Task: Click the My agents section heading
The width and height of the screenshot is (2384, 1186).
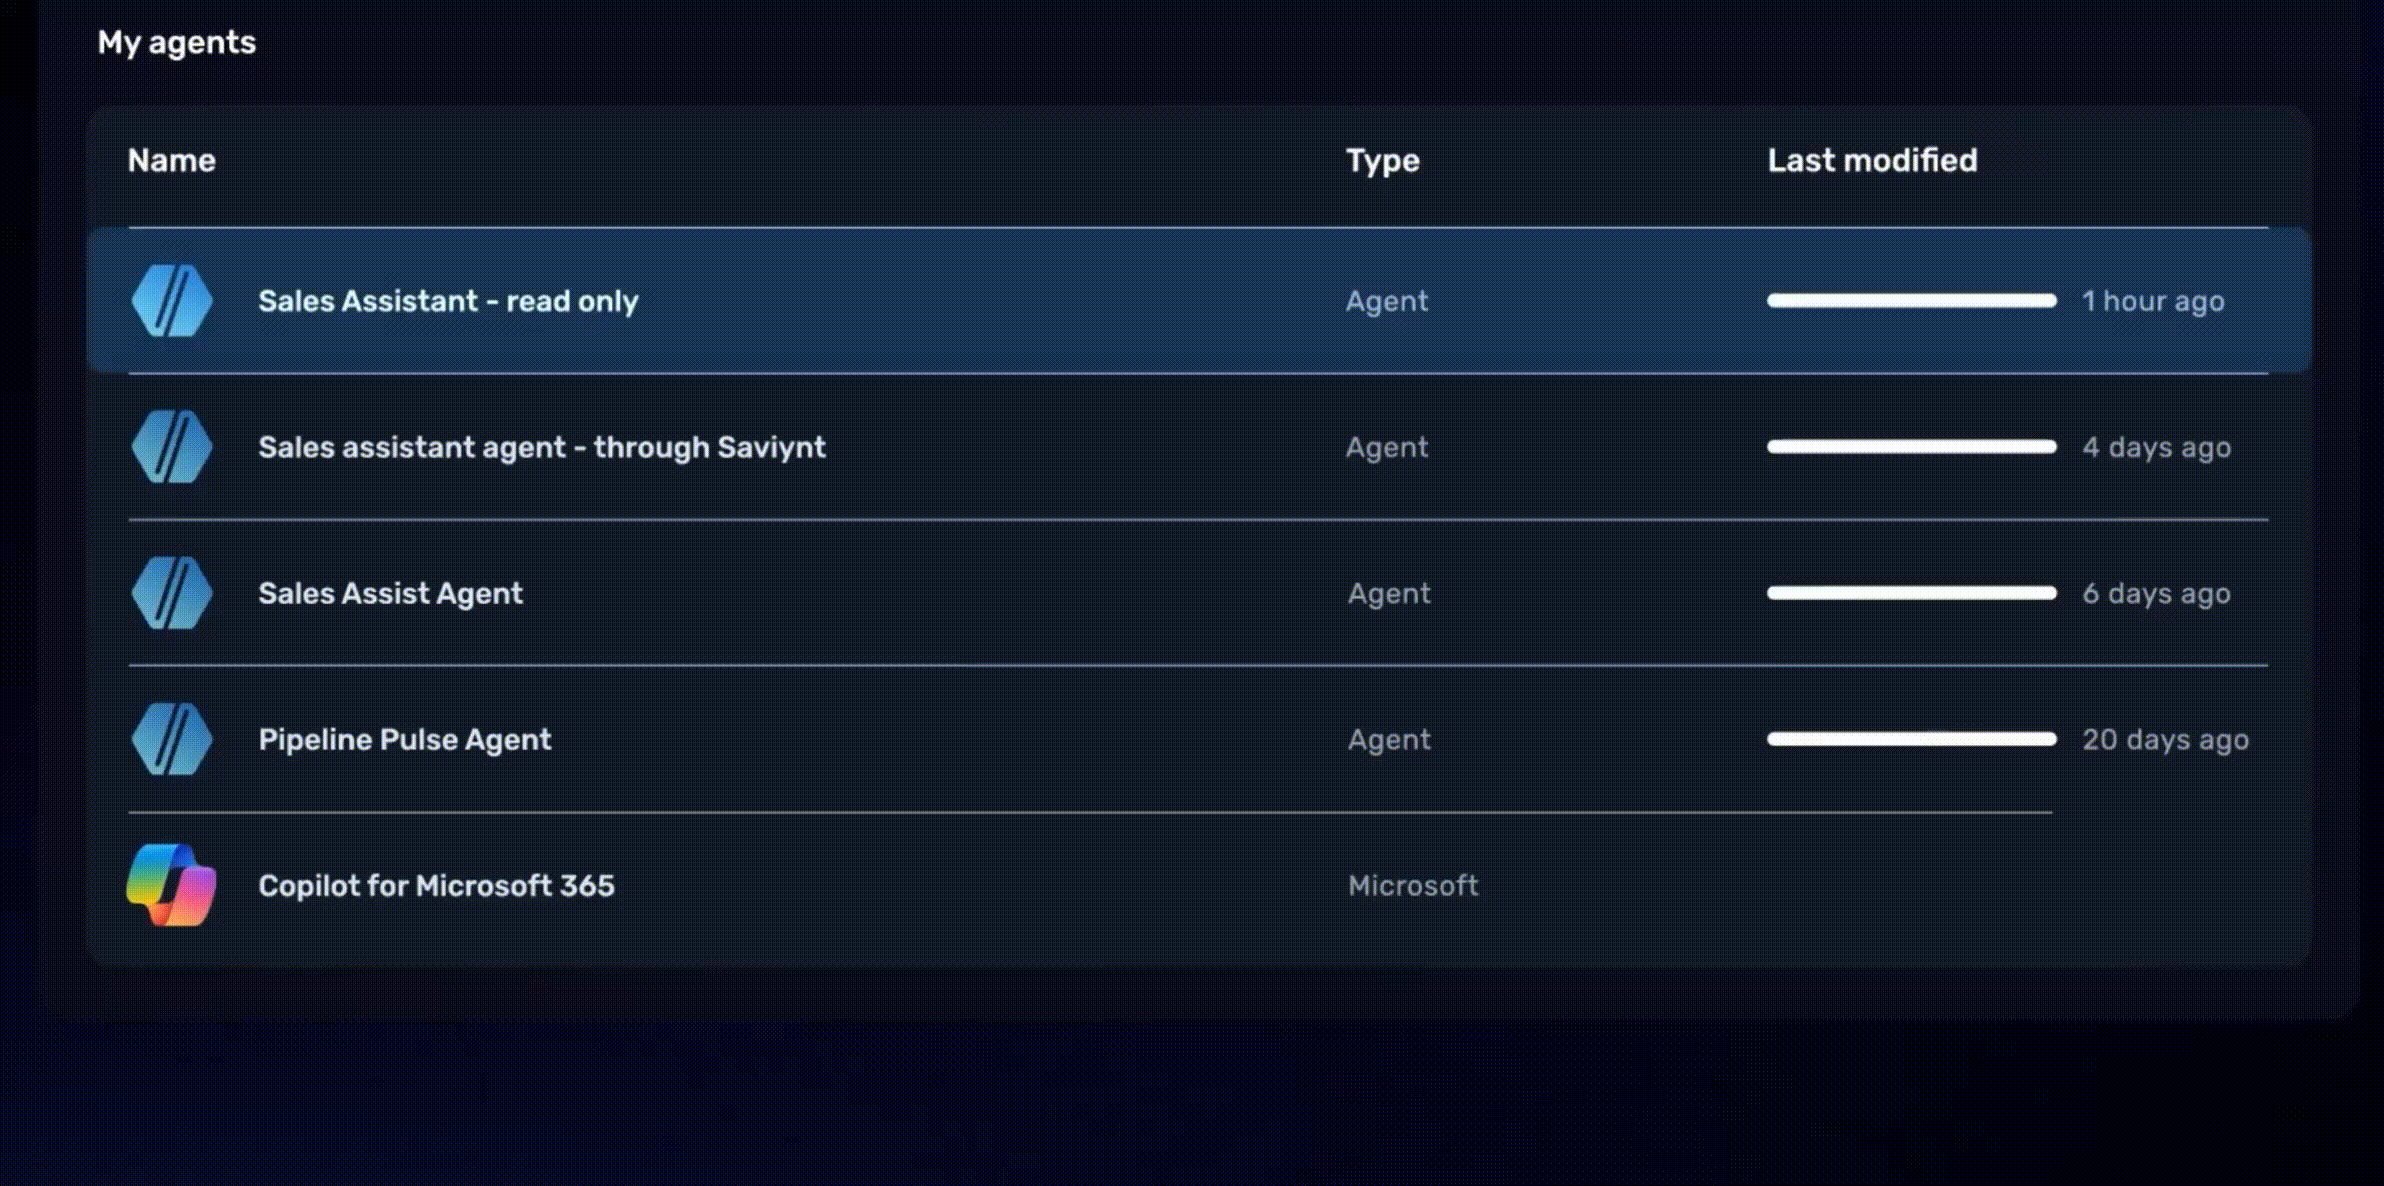Action: click(x=177, y=42)
